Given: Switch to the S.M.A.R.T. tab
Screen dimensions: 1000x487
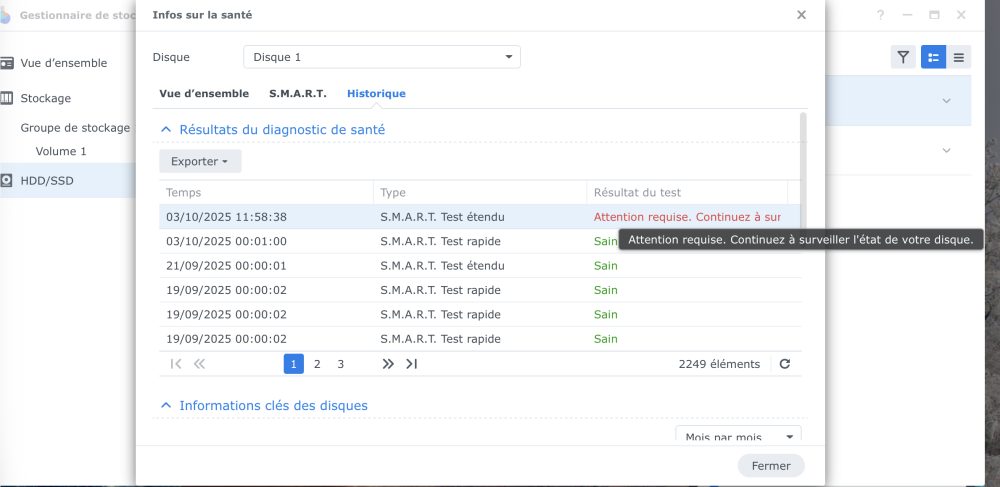Looking at the screenshot, I should pos(297,93).
